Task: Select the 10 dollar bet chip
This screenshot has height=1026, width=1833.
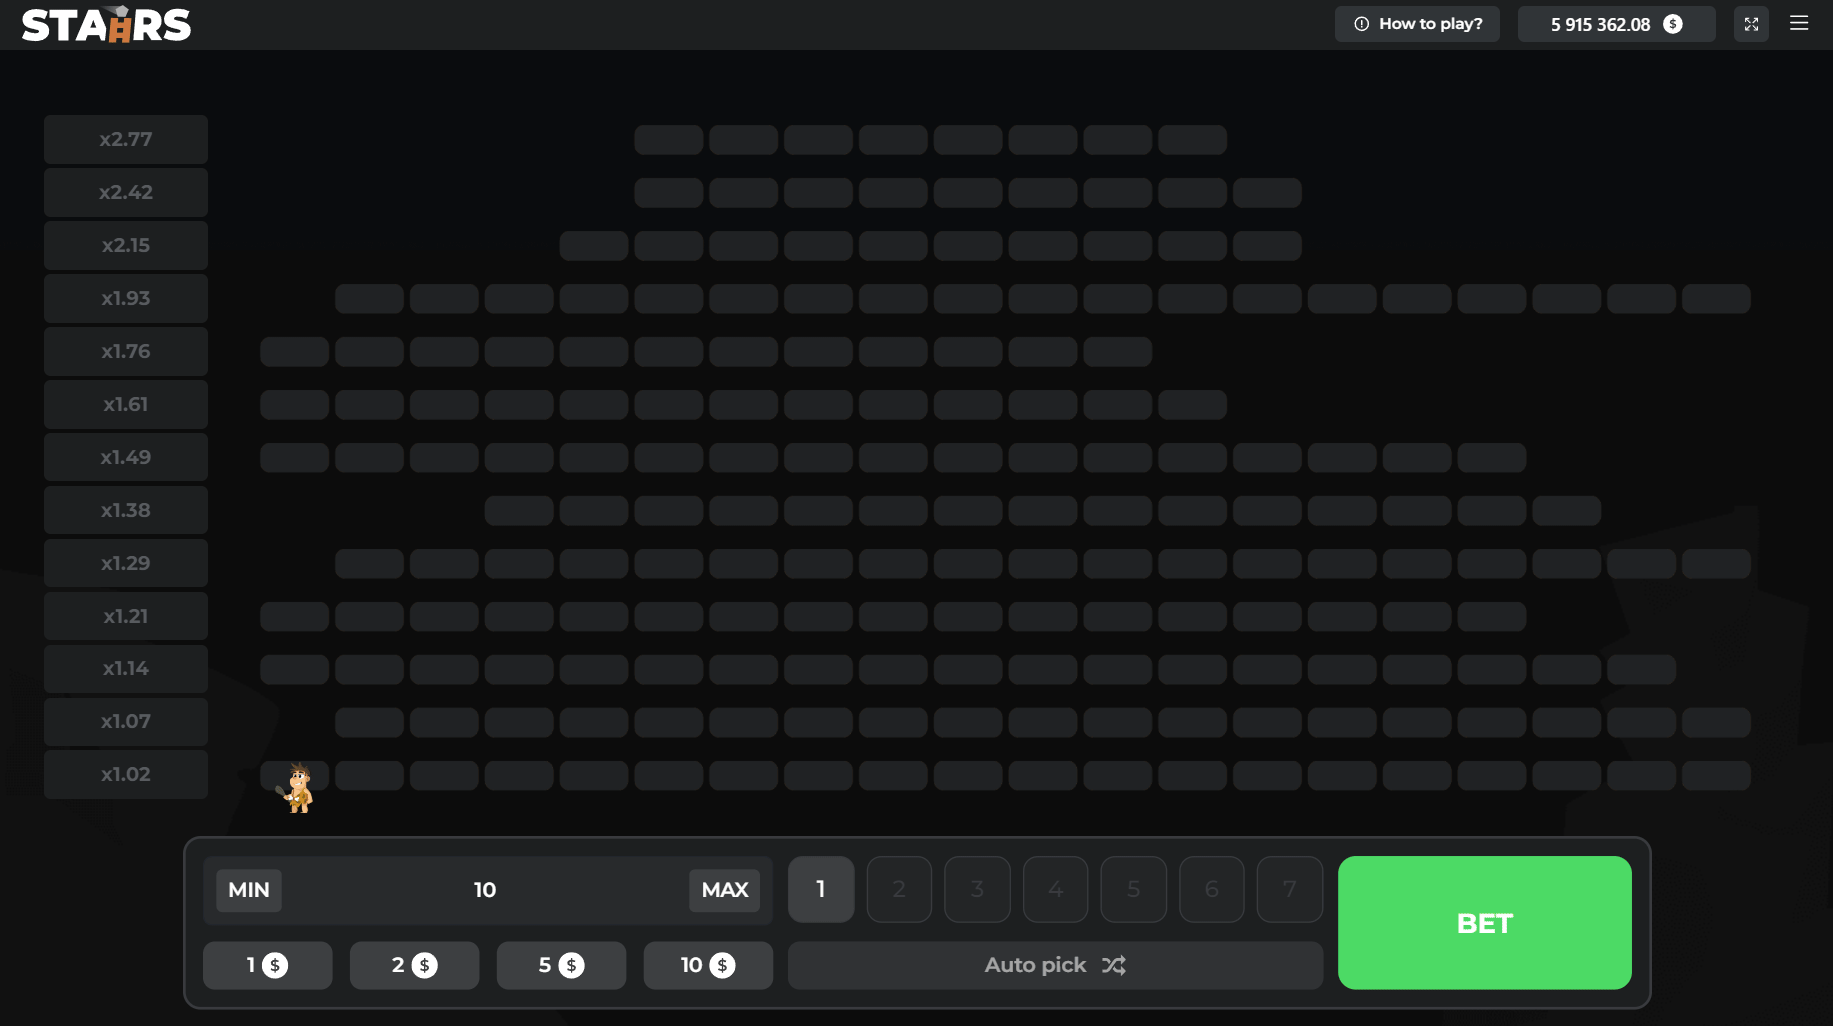Action: [708, 965]
